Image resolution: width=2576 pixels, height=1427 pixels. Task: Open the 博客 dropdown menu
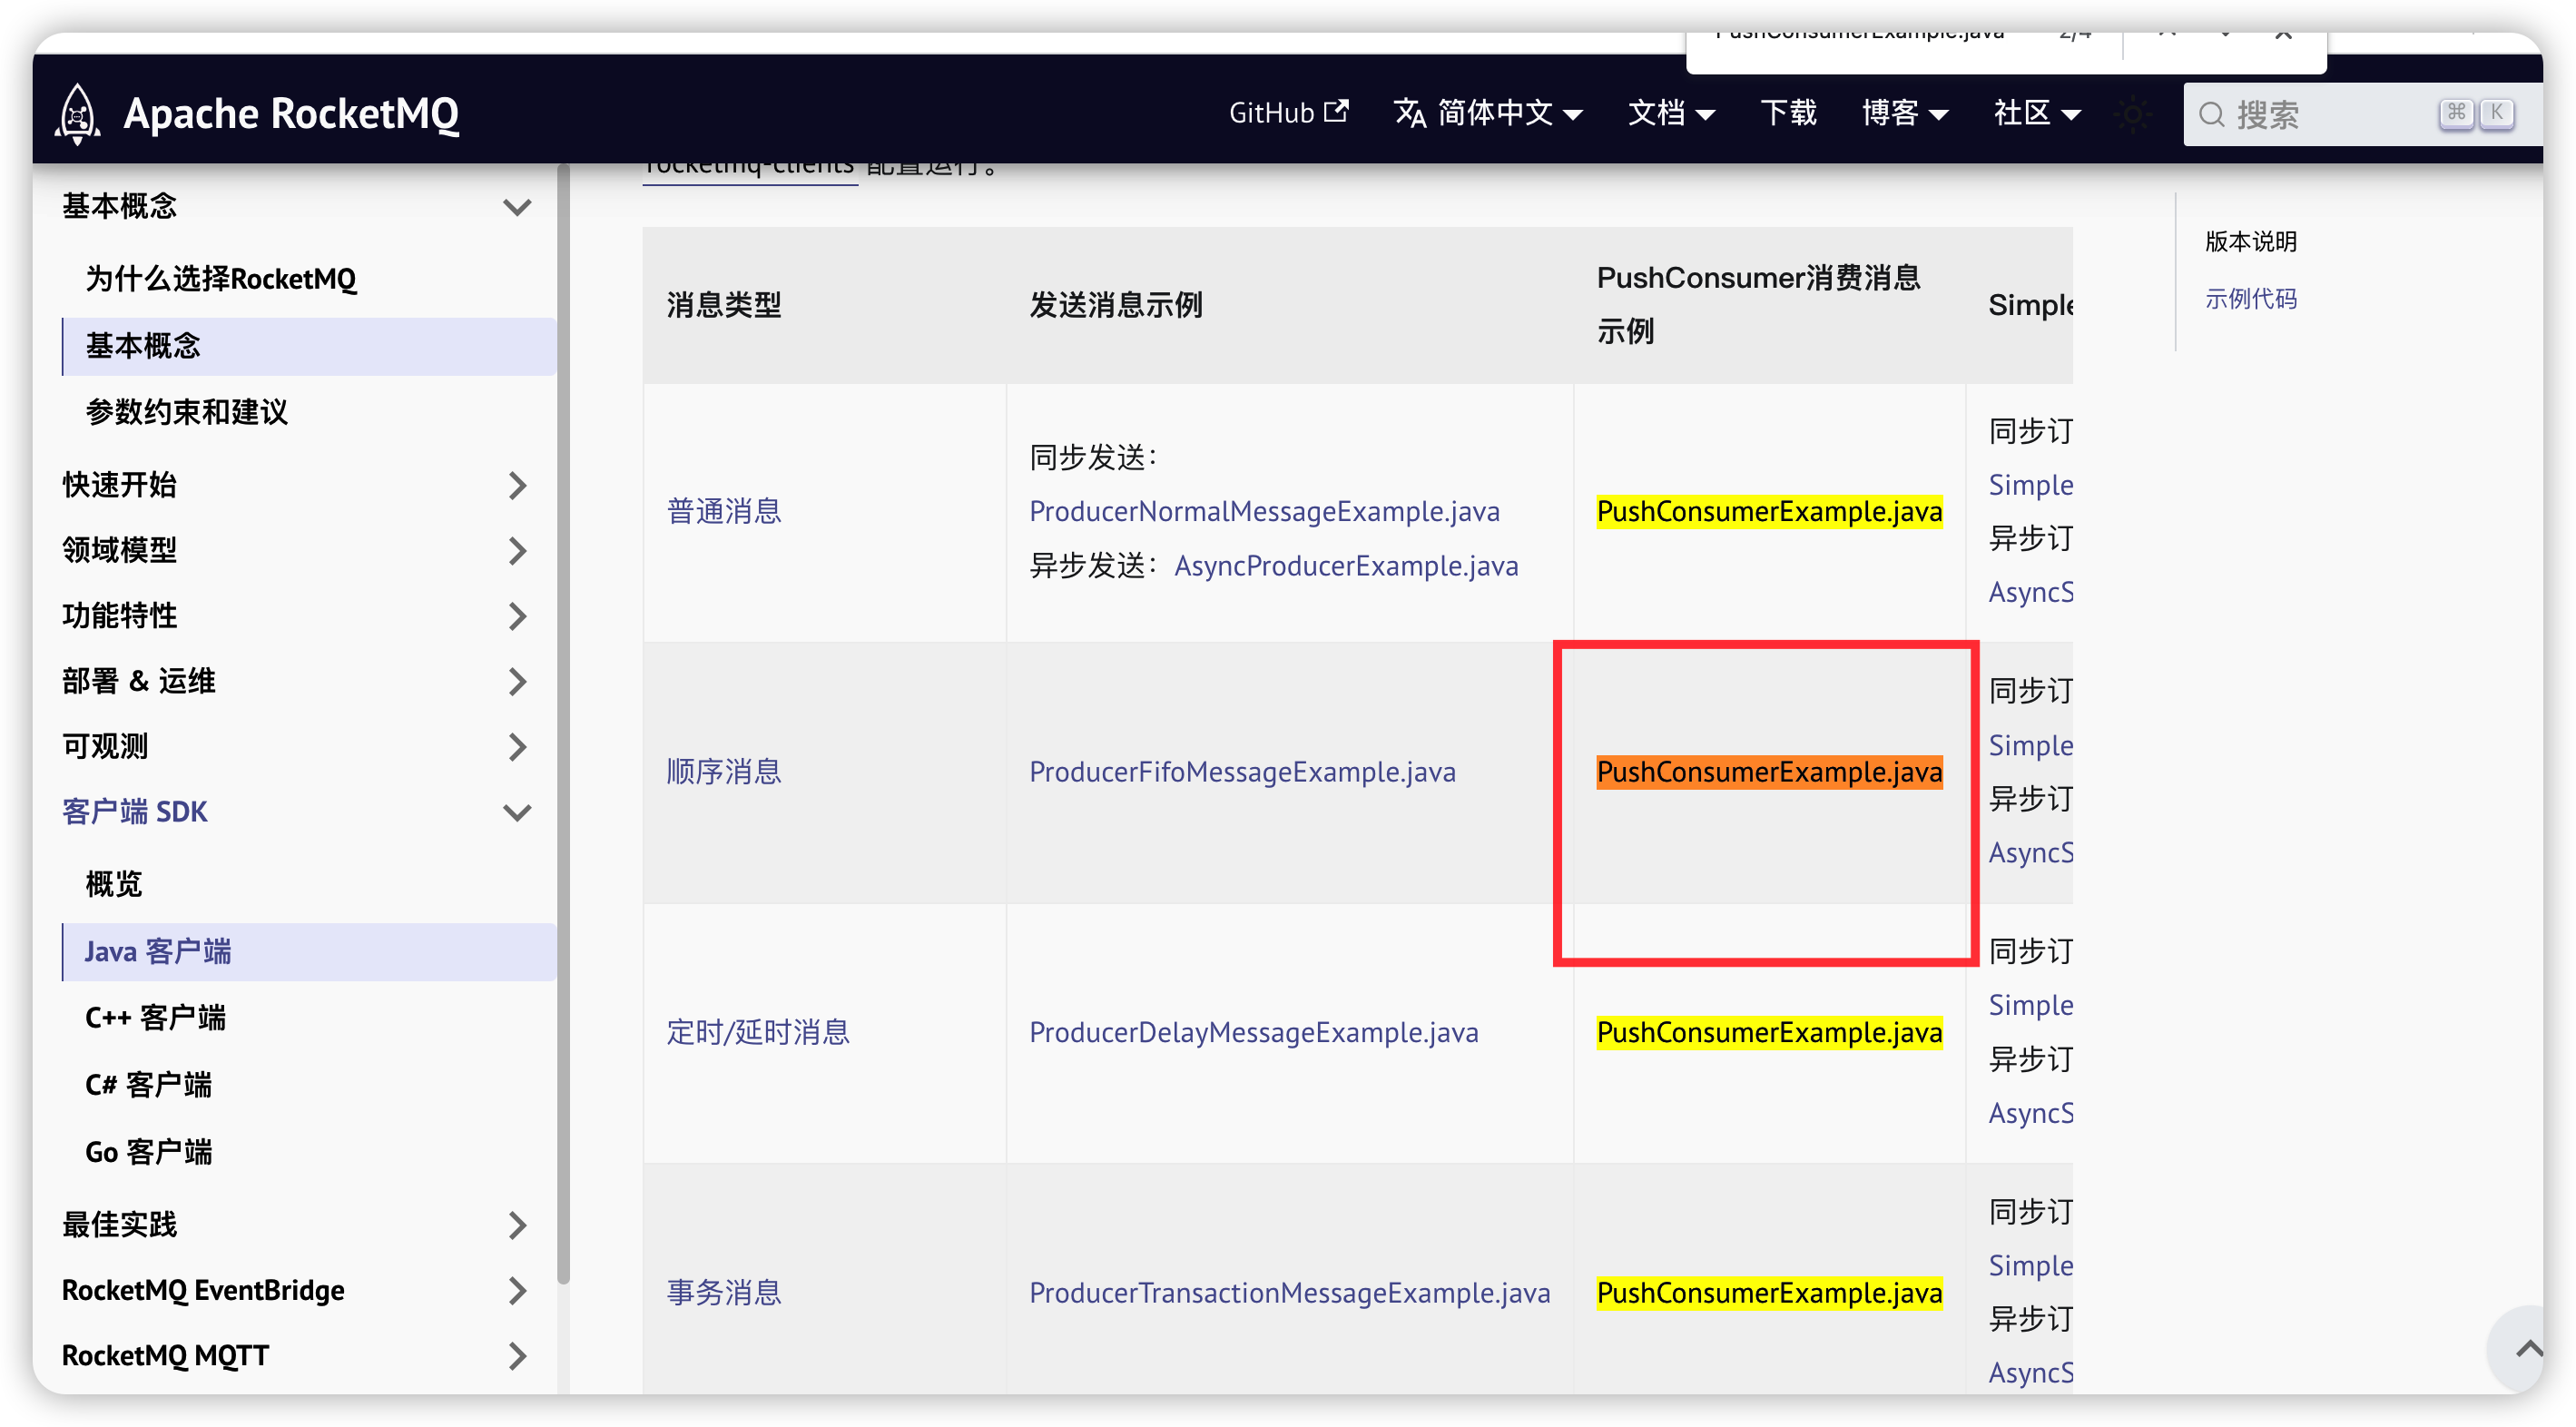point(1904,113)
